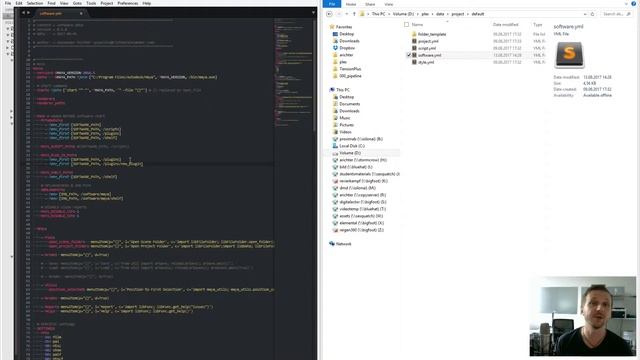640x360 pixels.
Task: Click 'Volume (D:)' in the address breadcrumb
Action: 403,14
